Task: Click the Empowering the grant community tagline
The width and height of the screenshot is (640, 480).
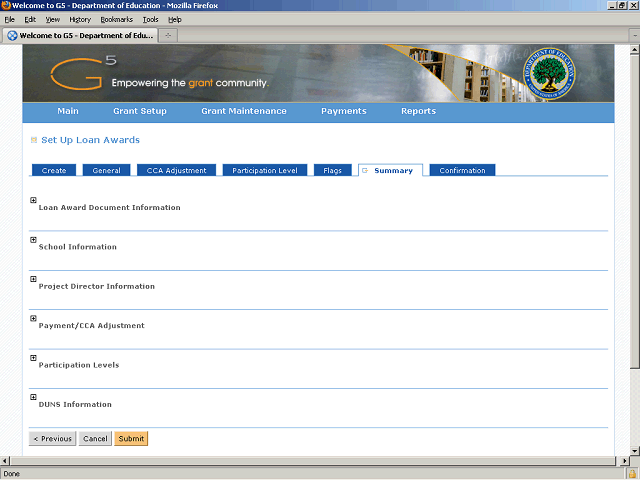Action: coord(190,83)
